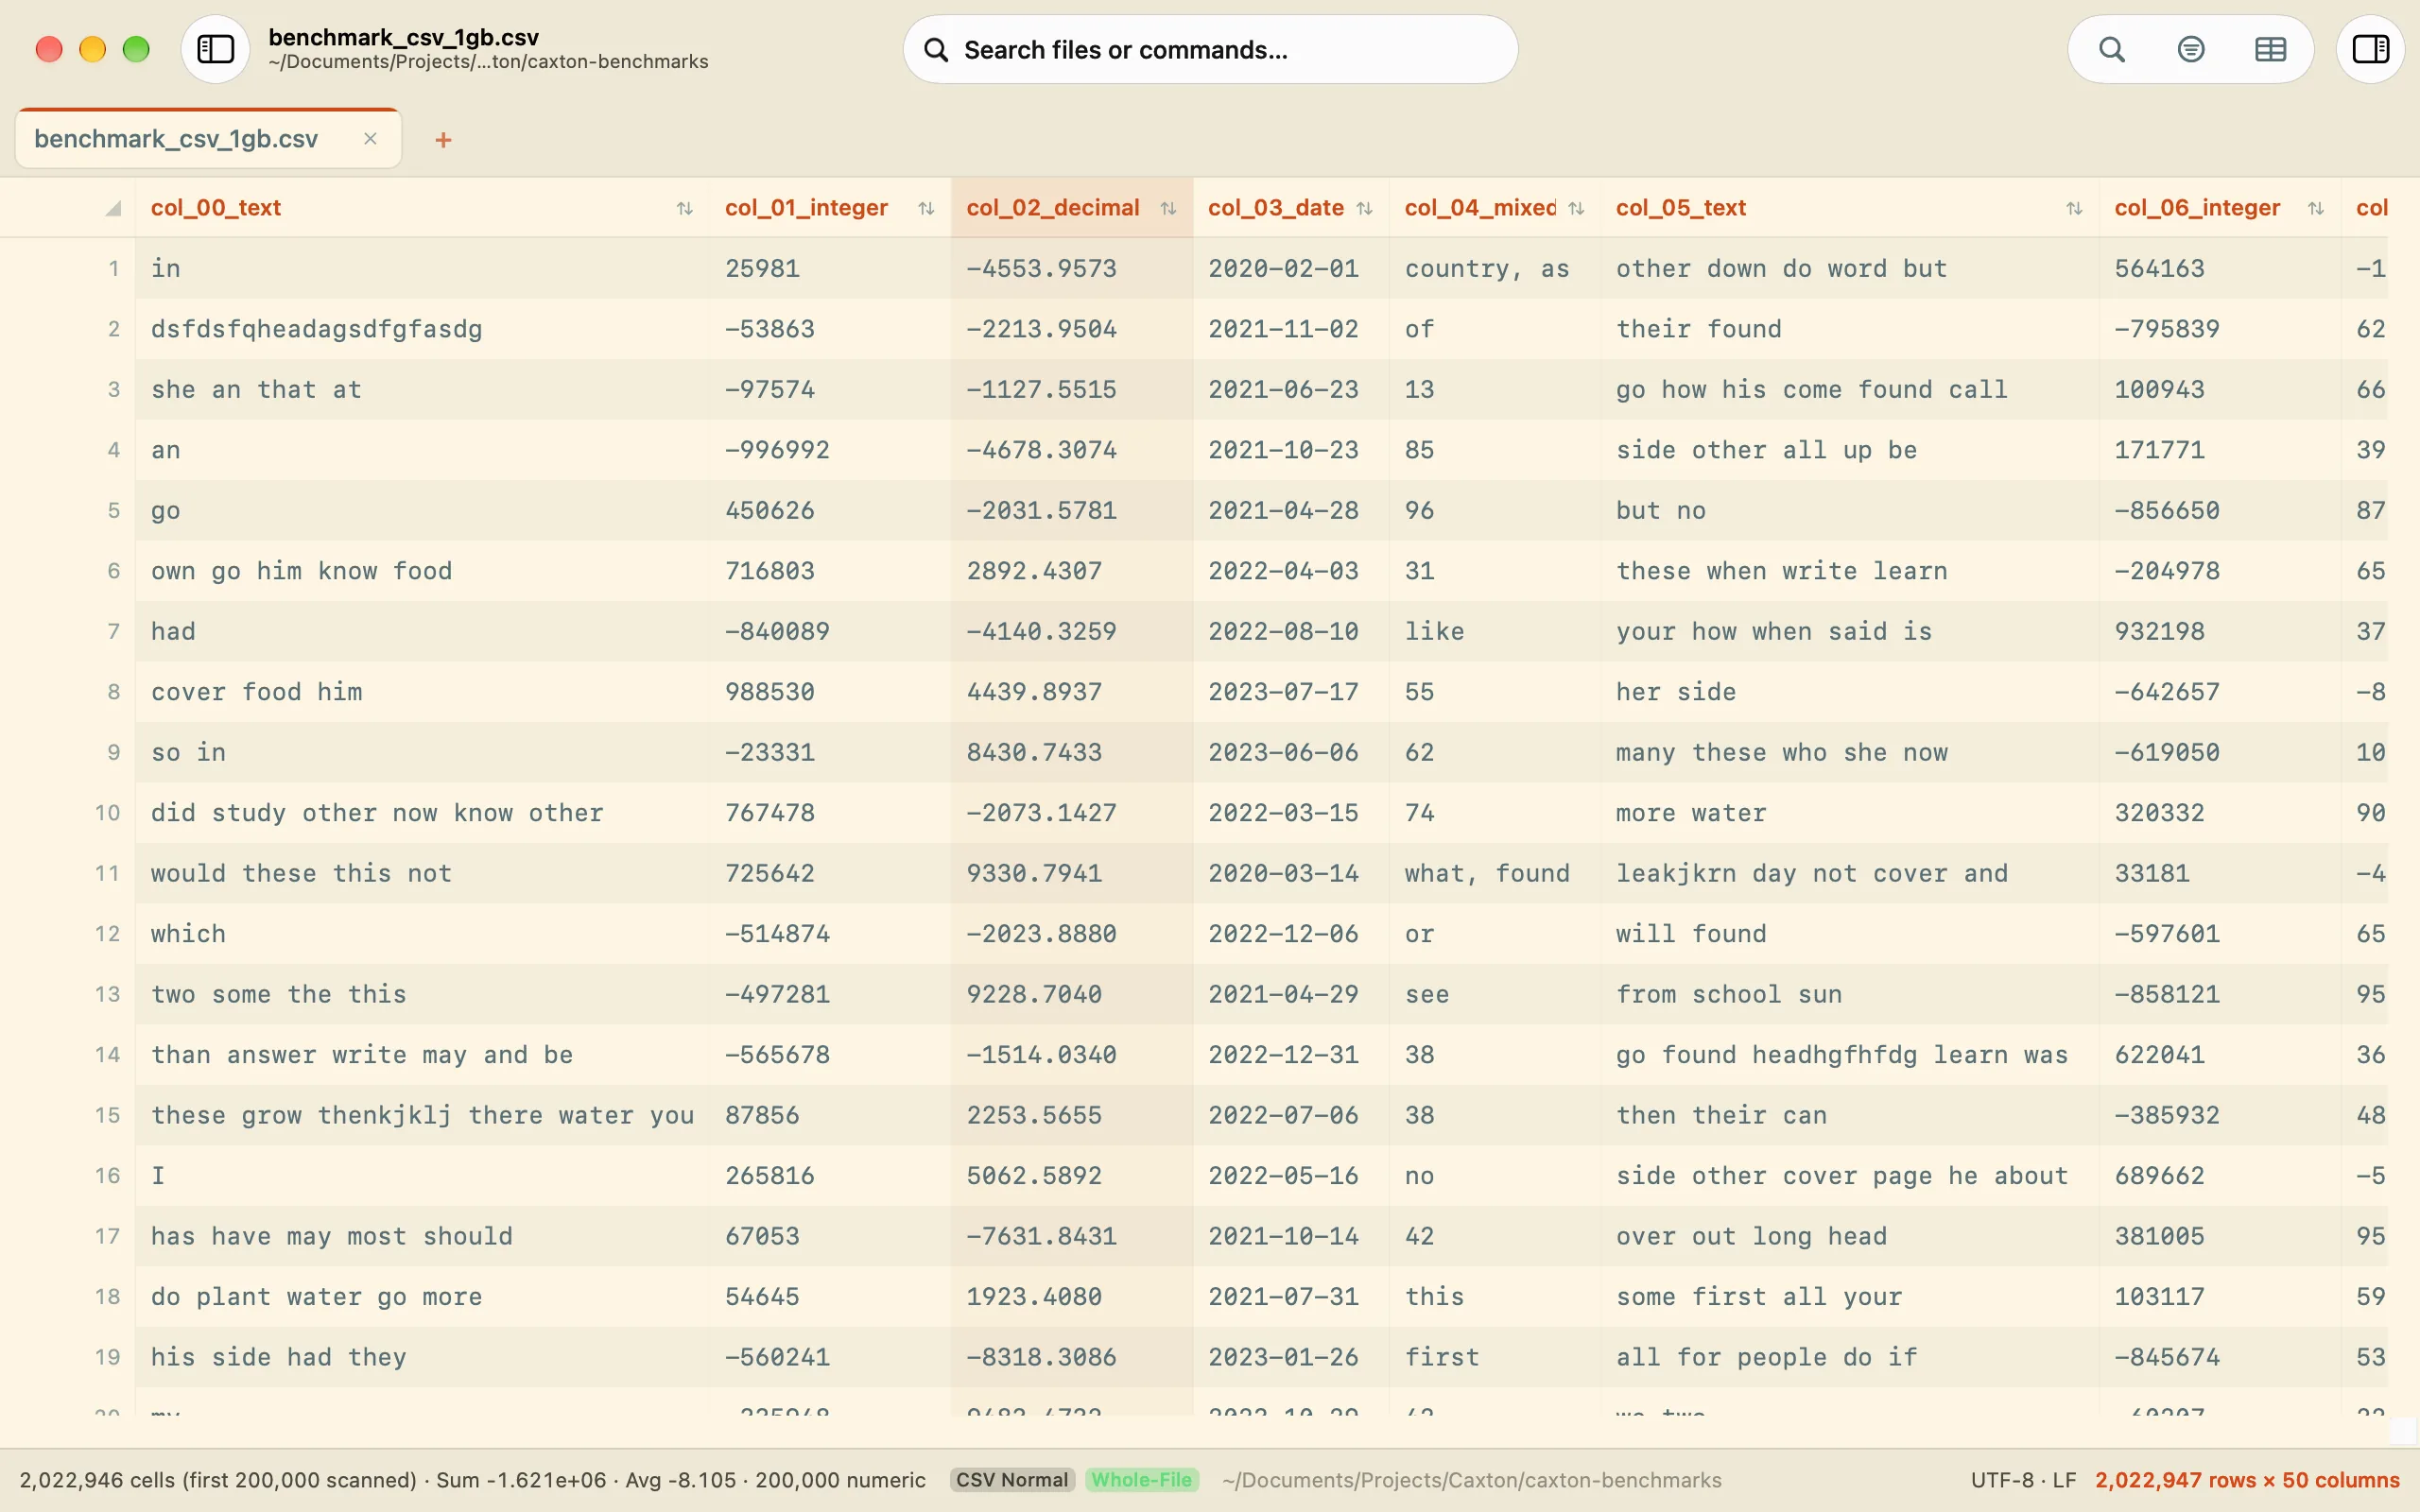Click the magnifier inside the search field
Image resolution: width=2420 pixels, height=1512 pixels.
click(936, 50)
